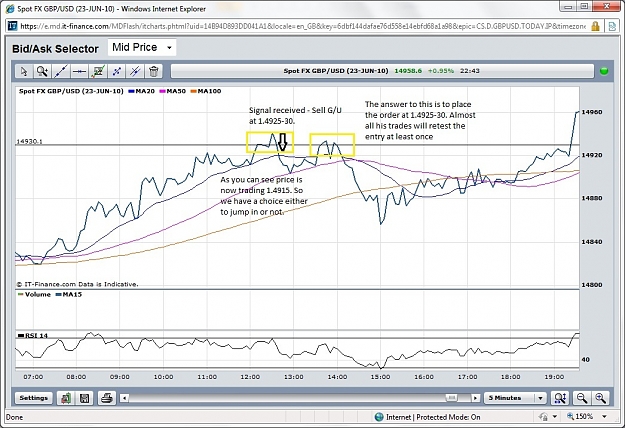Click the IT-Finance favicon in address bar
The height and width of the screenshot is (428, 625).
click(13, 26)
